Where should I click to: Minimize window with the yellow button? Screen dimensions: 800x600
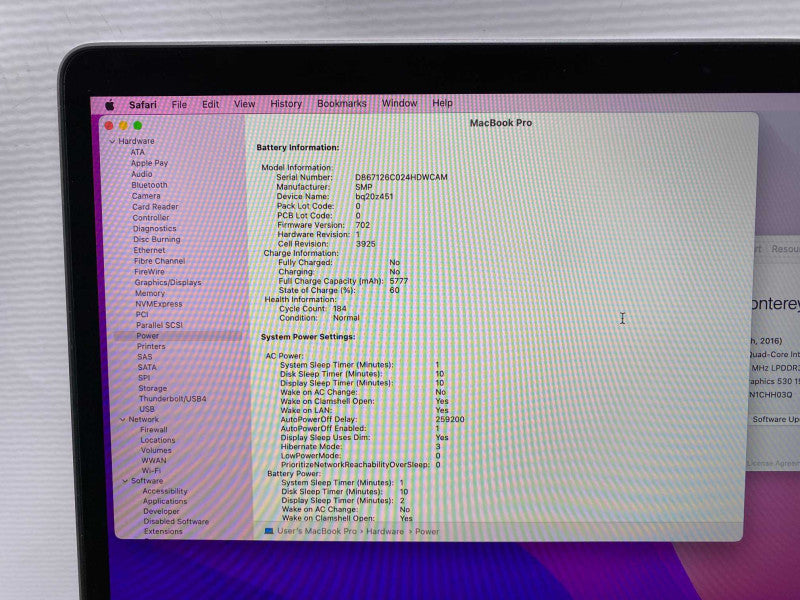tap(123, 126)
